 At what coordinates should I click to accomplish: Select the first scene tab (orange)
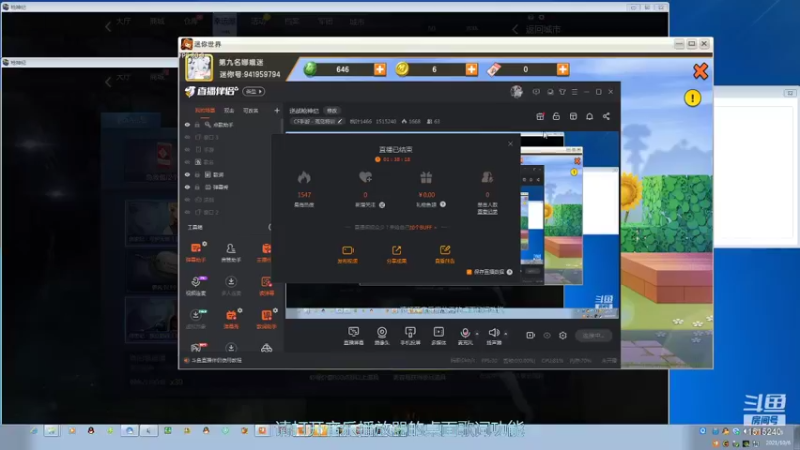click(x=205, y=110)
